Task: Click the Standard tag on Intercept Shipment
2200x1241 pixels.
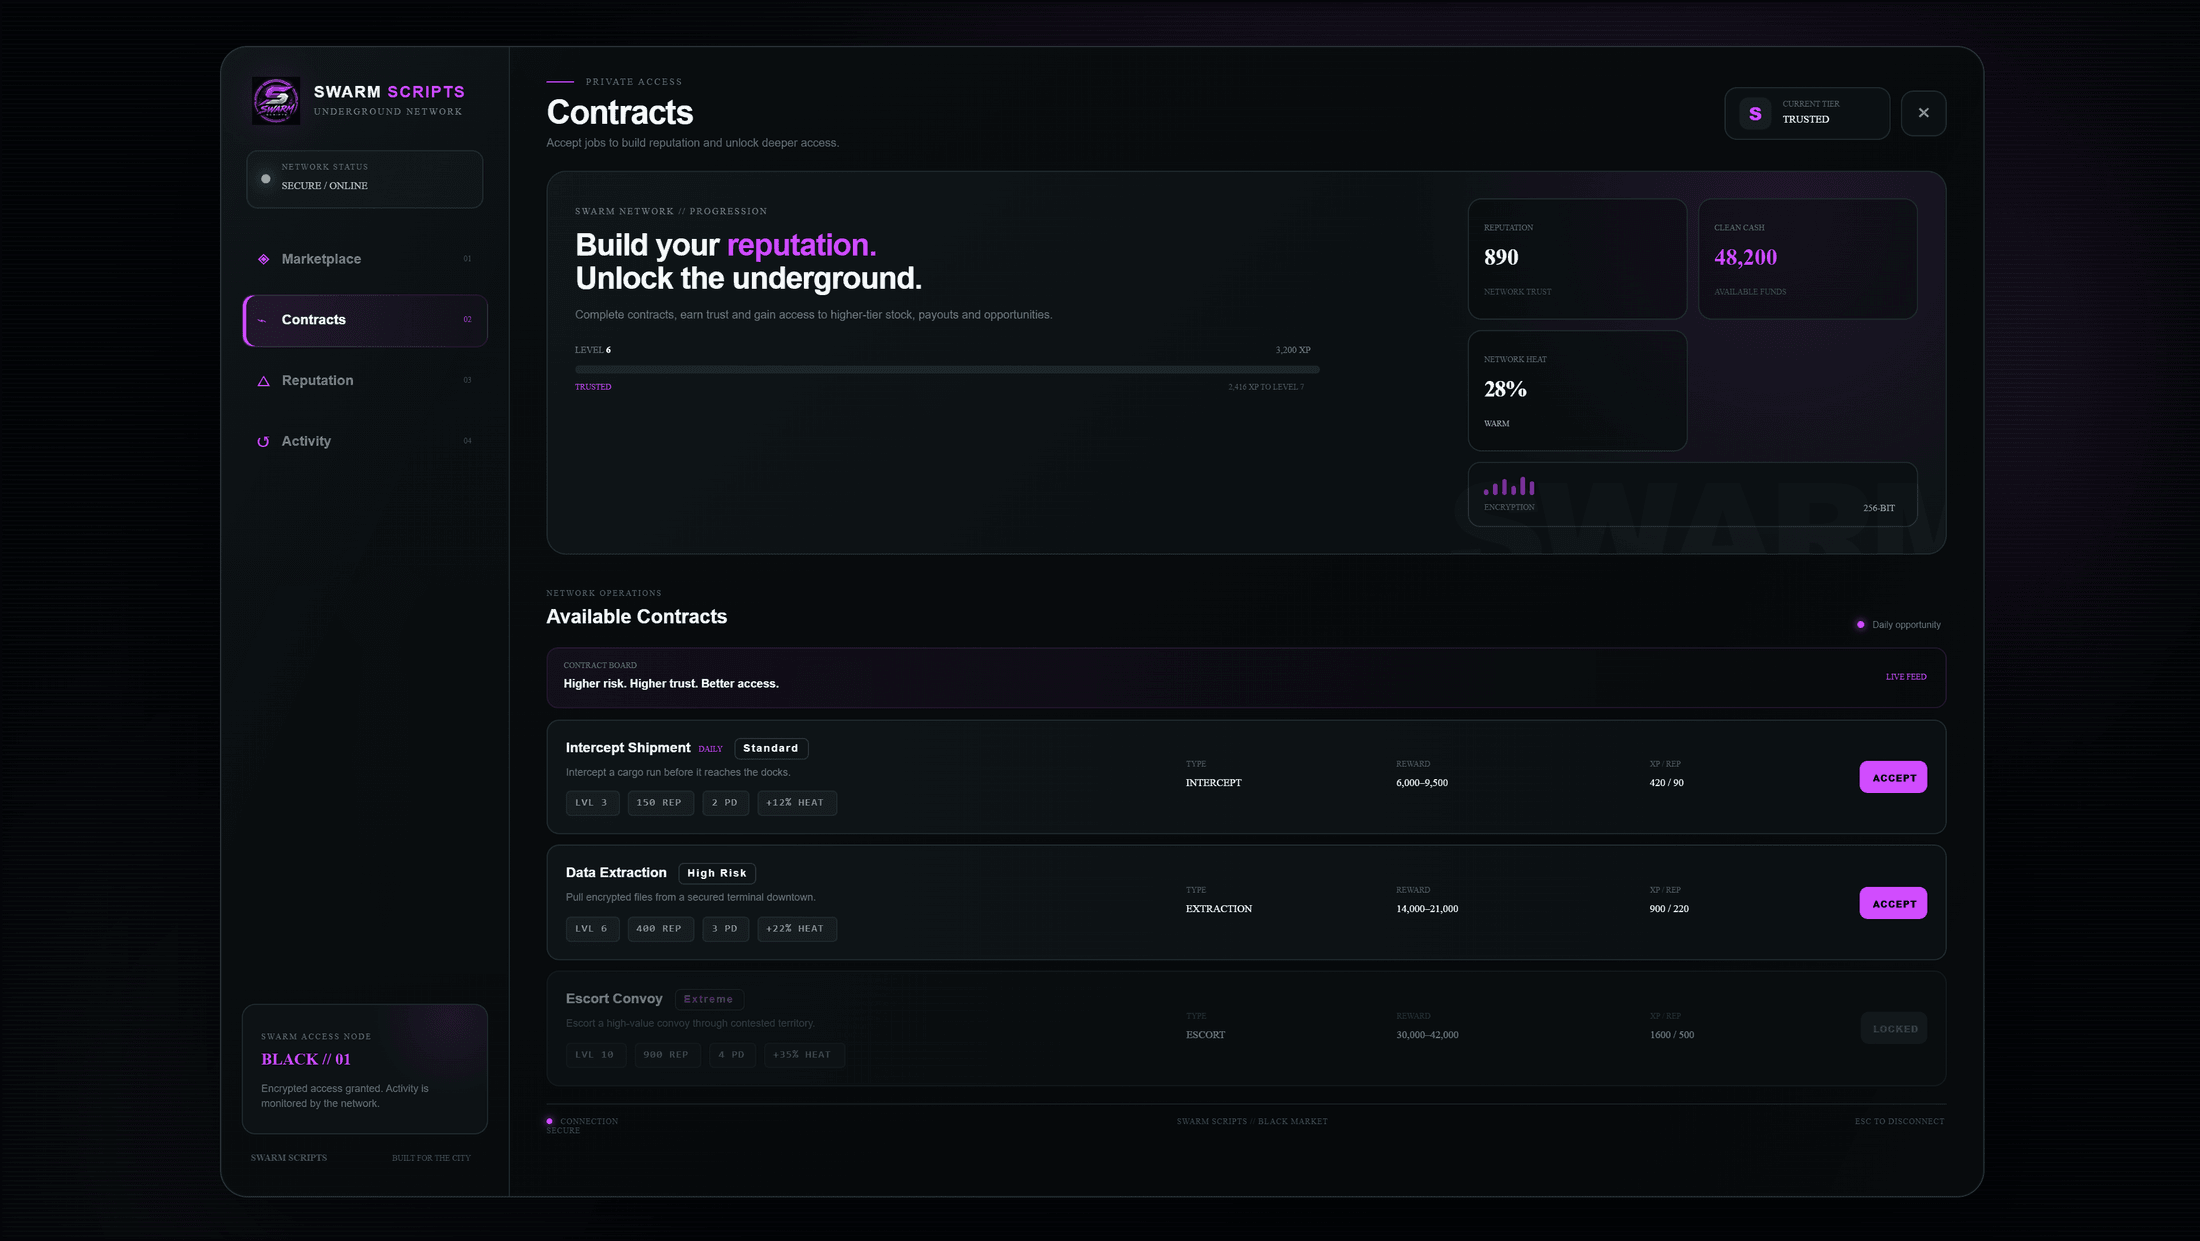Action: point(771,748)
